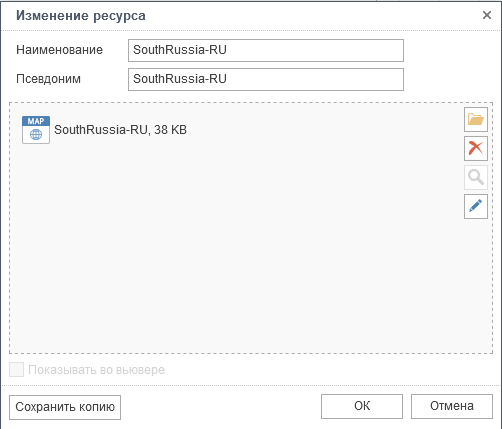Cancel with the Отмена button
Viewport: 502px width, 429px height.
tap(452, 406)
